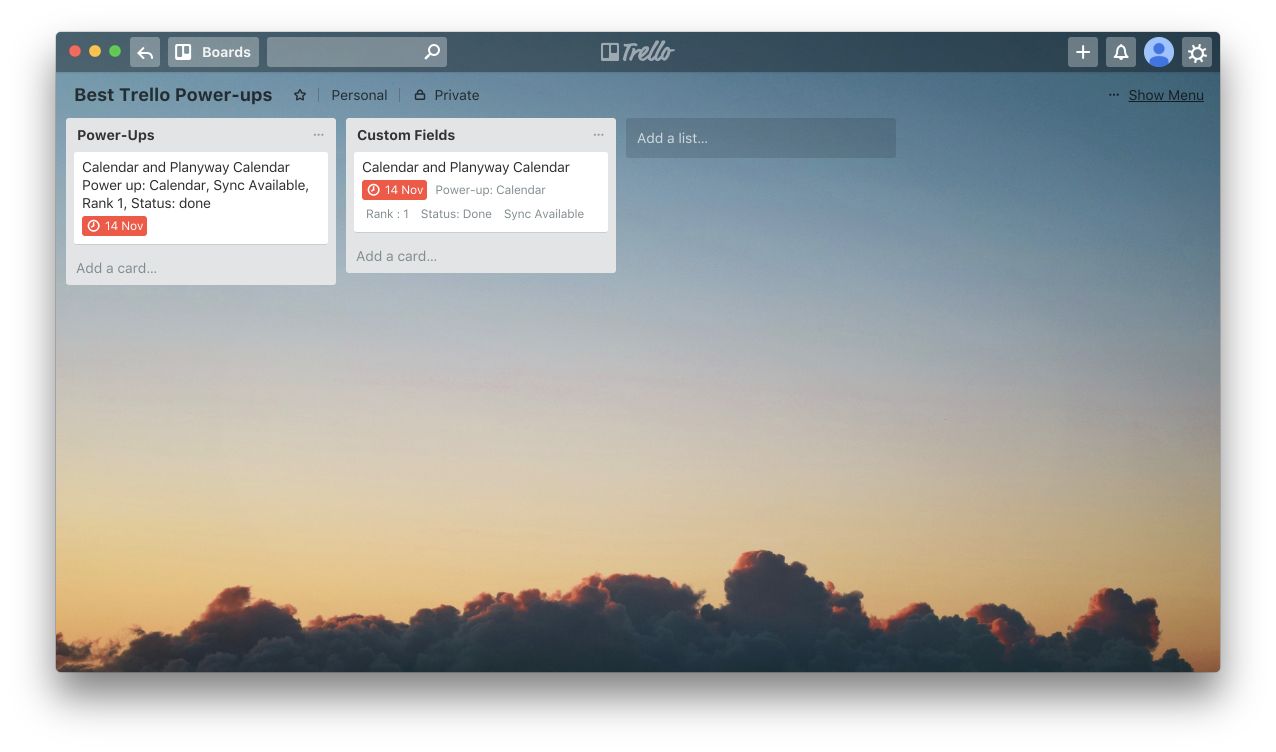1276x752 pixels.
Task: Open Power-Ups list options ellipsis
Action: coord(318,135)
